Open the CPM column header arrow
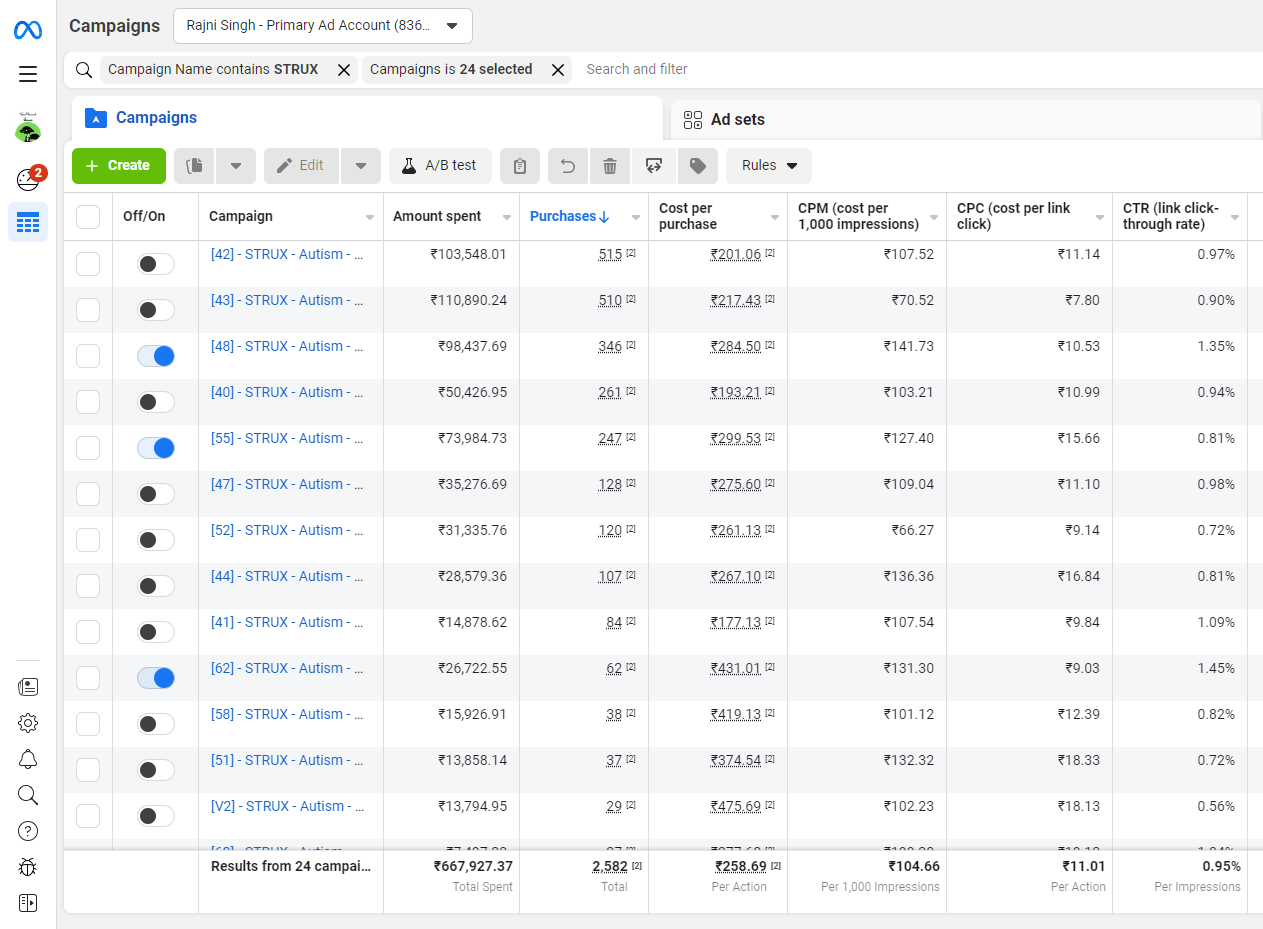The width and height of the screenshot is (1263, 929). 933,217
